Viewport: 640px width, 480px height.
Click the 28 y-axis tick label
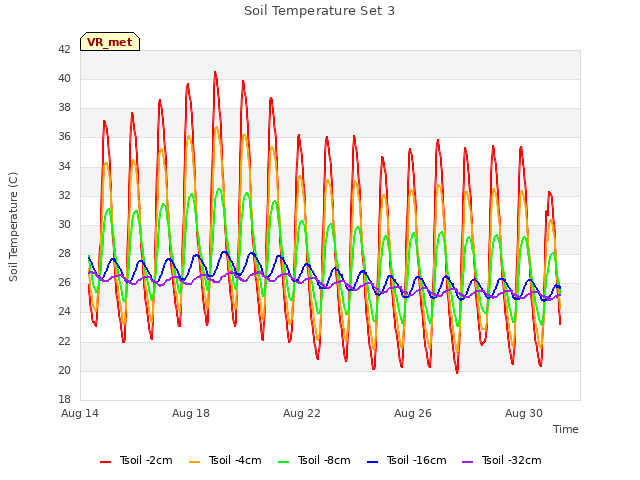[x=64, y=253]
